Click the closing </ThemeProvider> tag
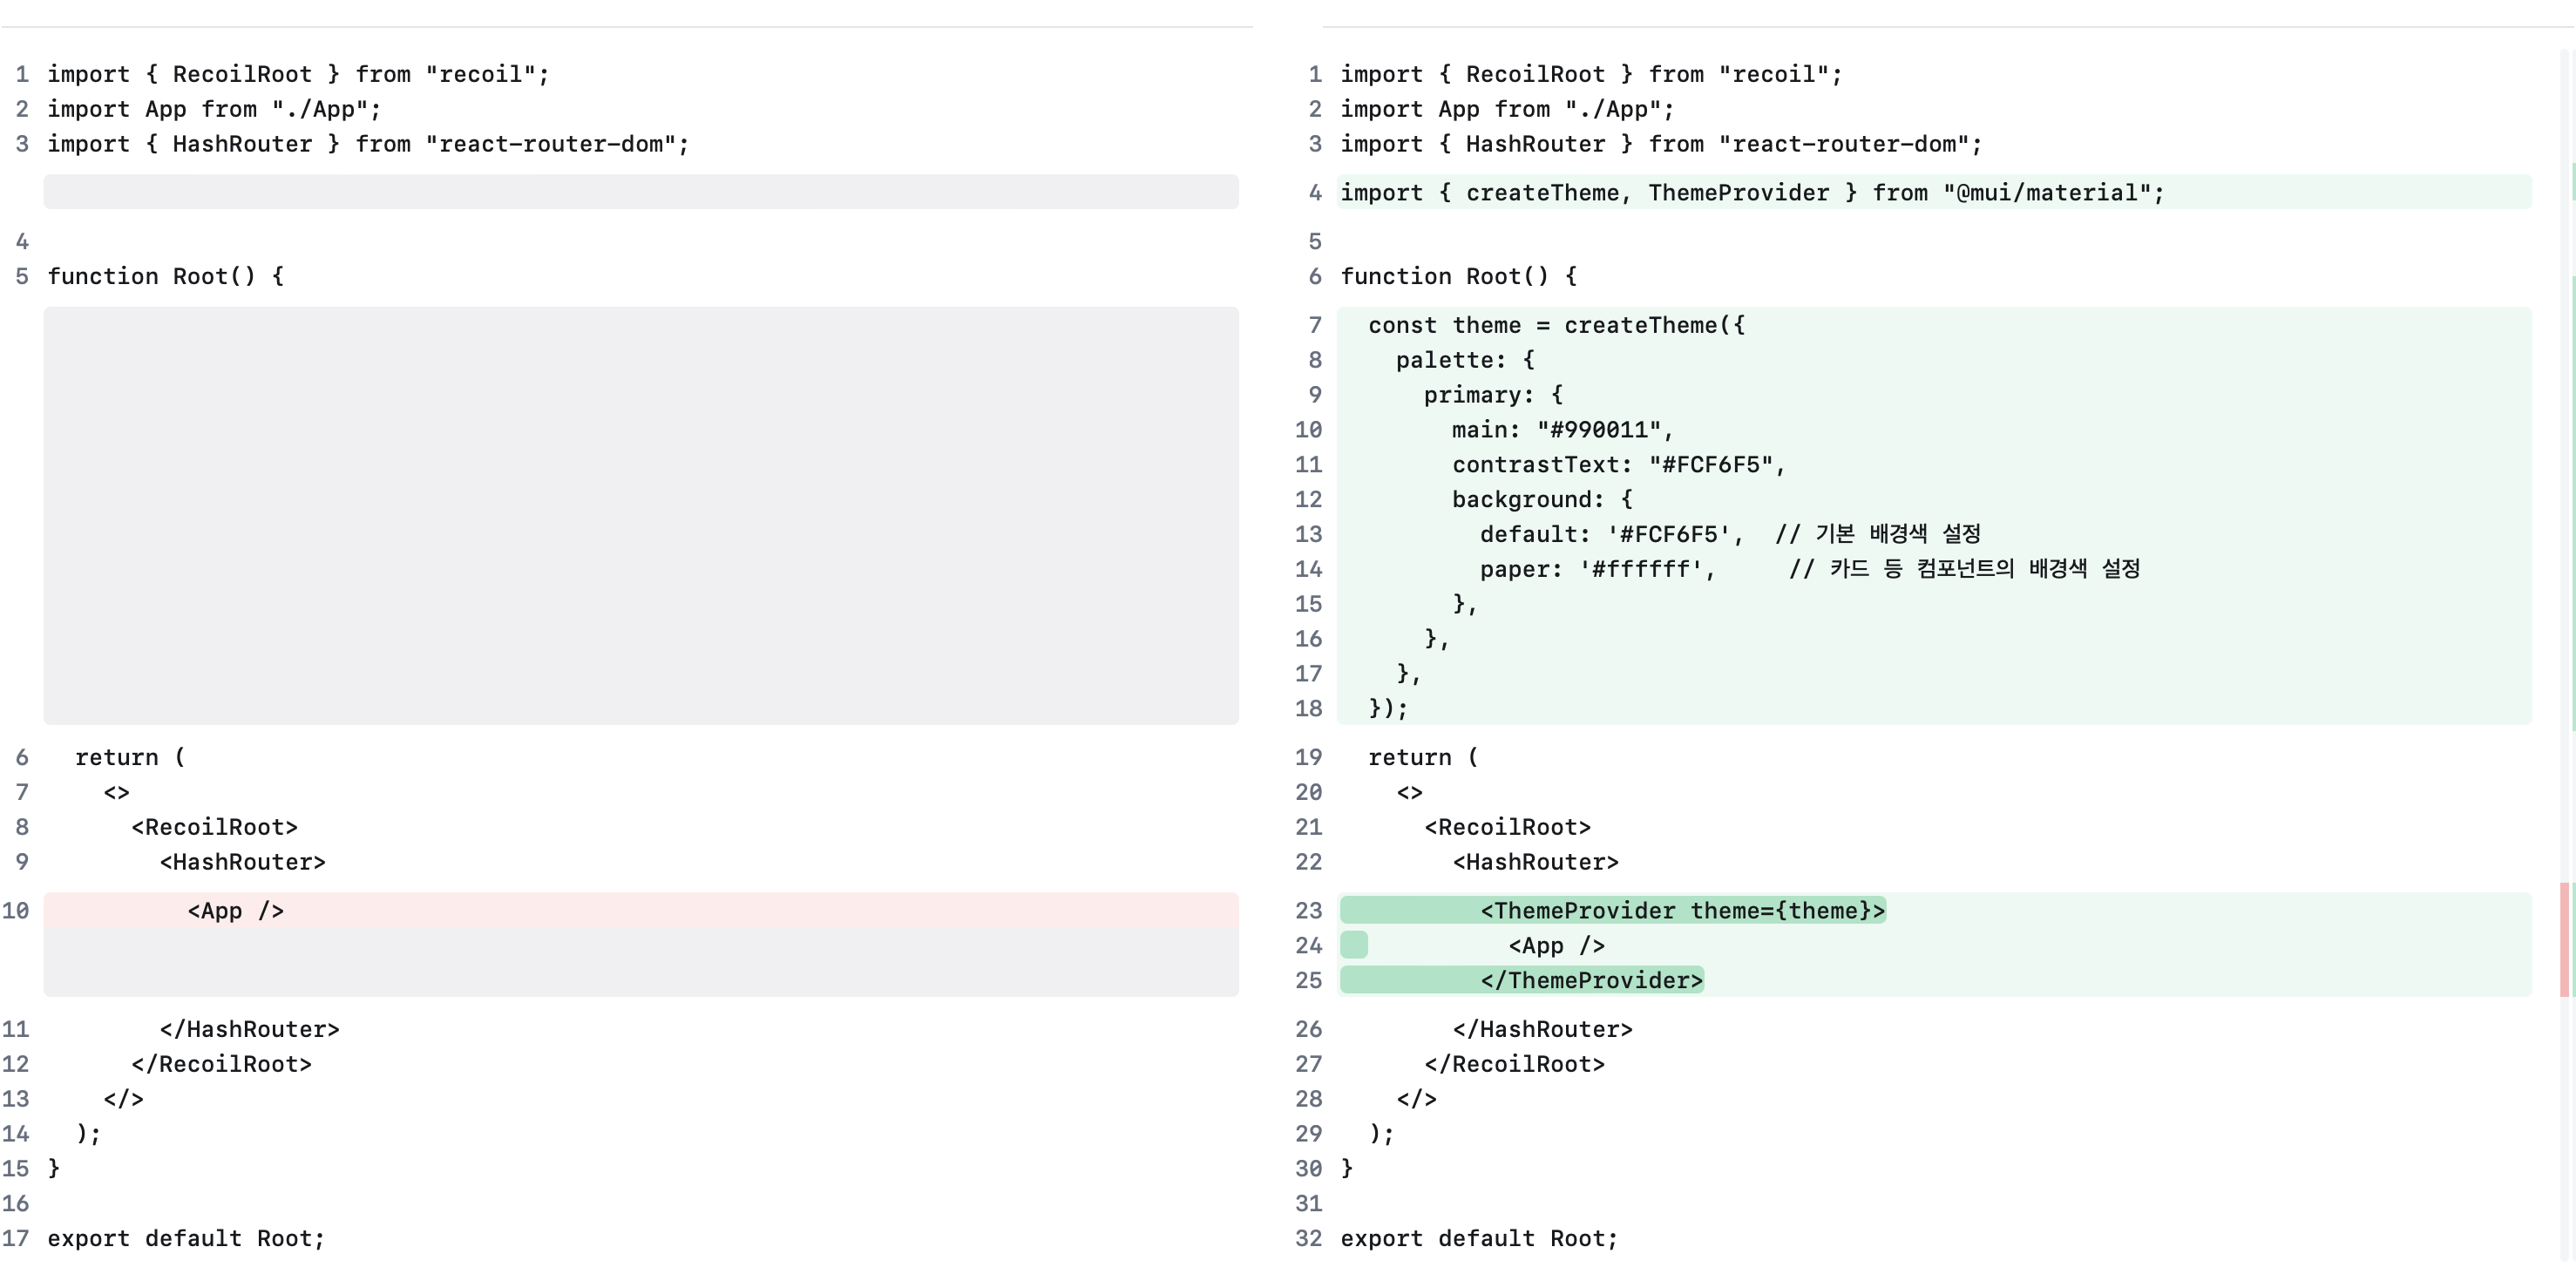The image size is (2576, 1274). pyautogui.click(x=1591, y=980)
